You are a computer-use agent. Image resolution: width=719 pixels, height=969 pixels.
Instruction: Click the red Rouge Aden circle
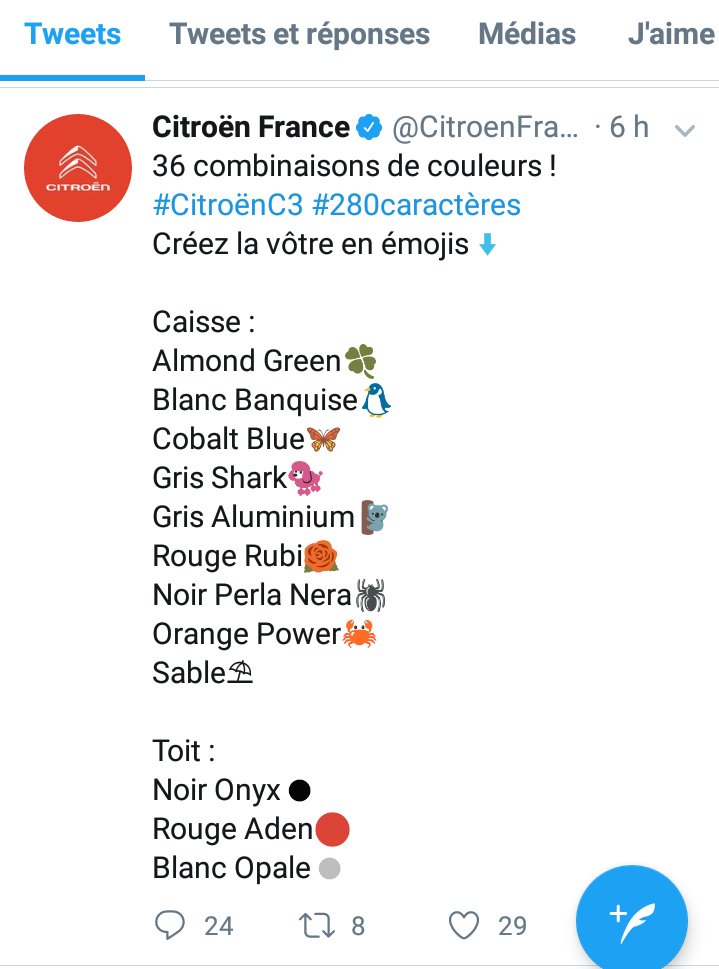[x=333, y=829]
